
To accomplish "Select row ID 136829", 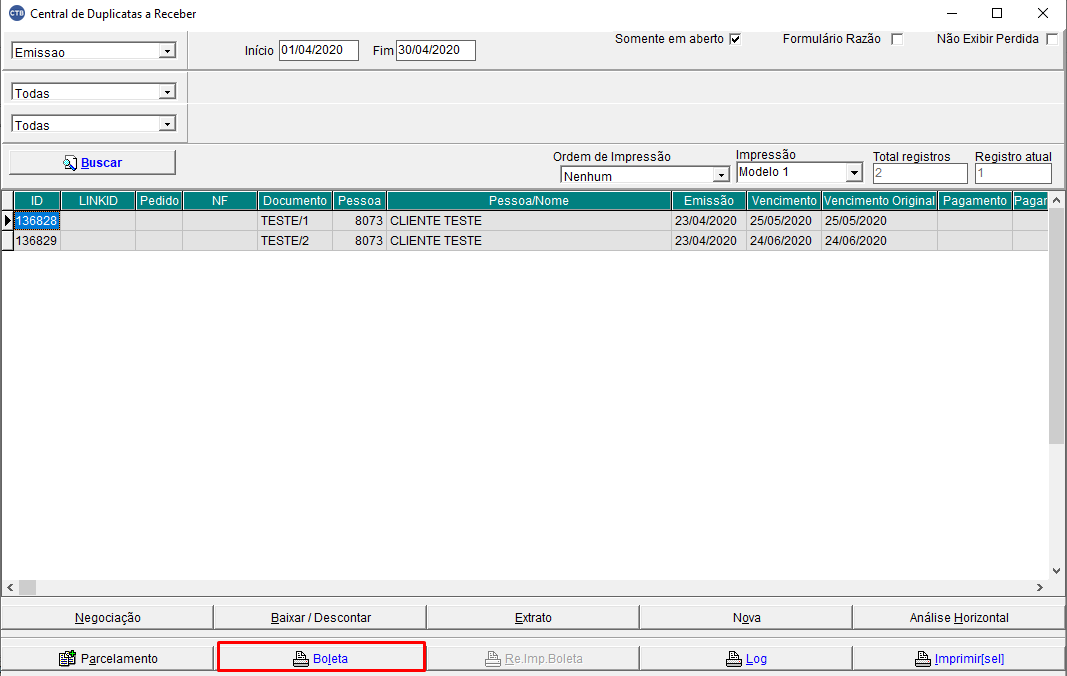I will (x=37, y=240).
